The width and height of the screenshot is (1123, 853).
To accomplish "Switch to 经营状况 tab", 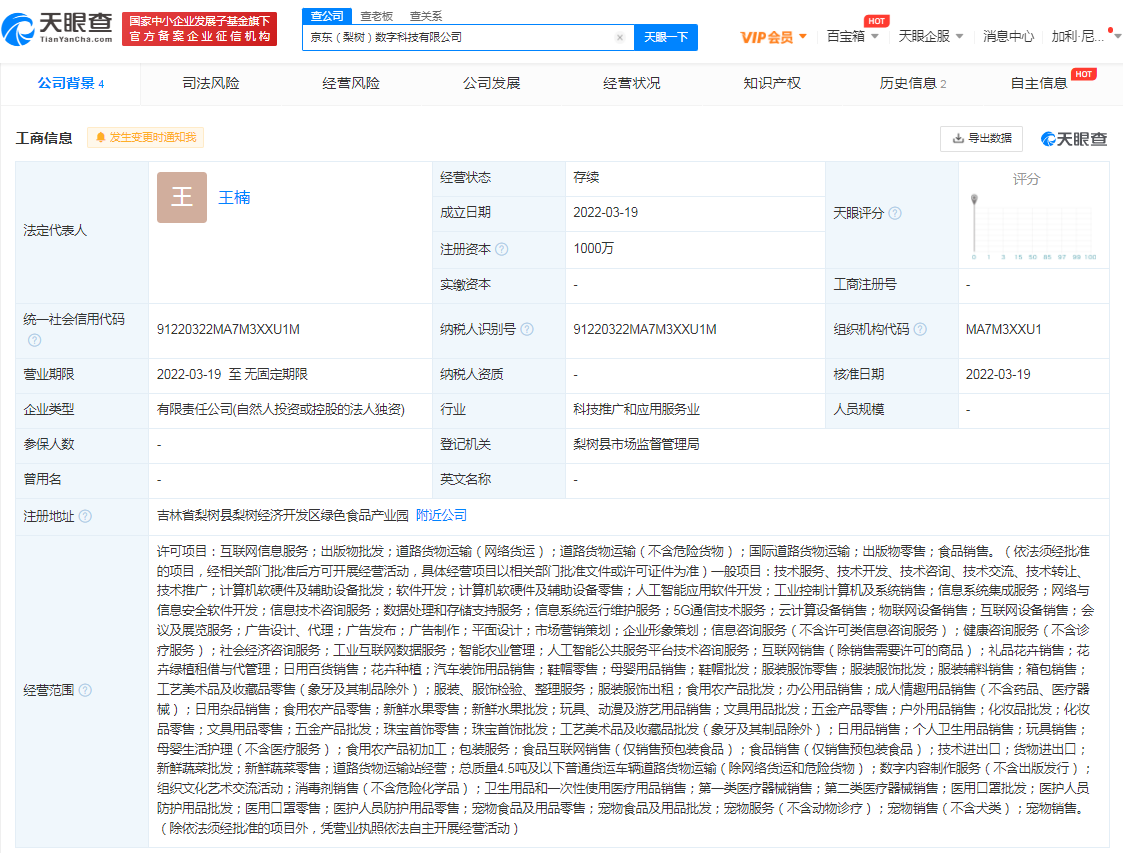I will pos(632,84).
